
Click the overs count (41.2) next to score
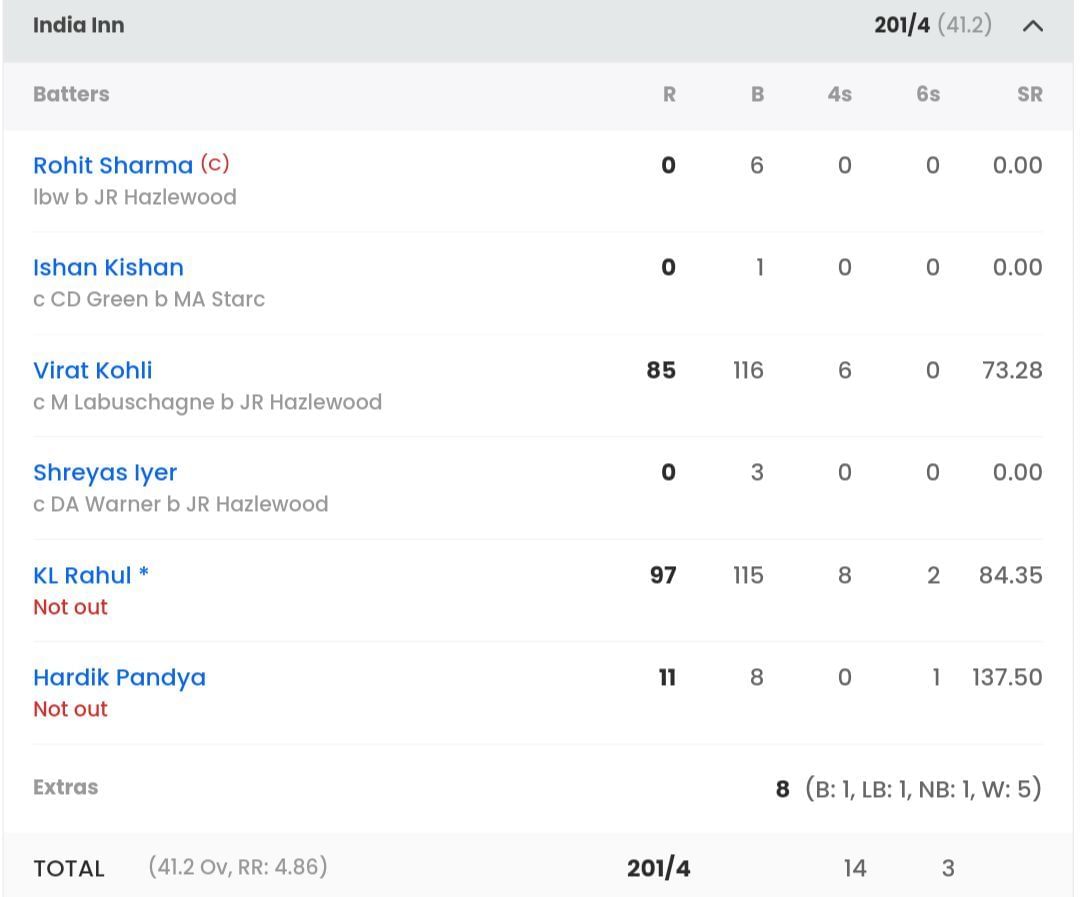pos(964,26)
